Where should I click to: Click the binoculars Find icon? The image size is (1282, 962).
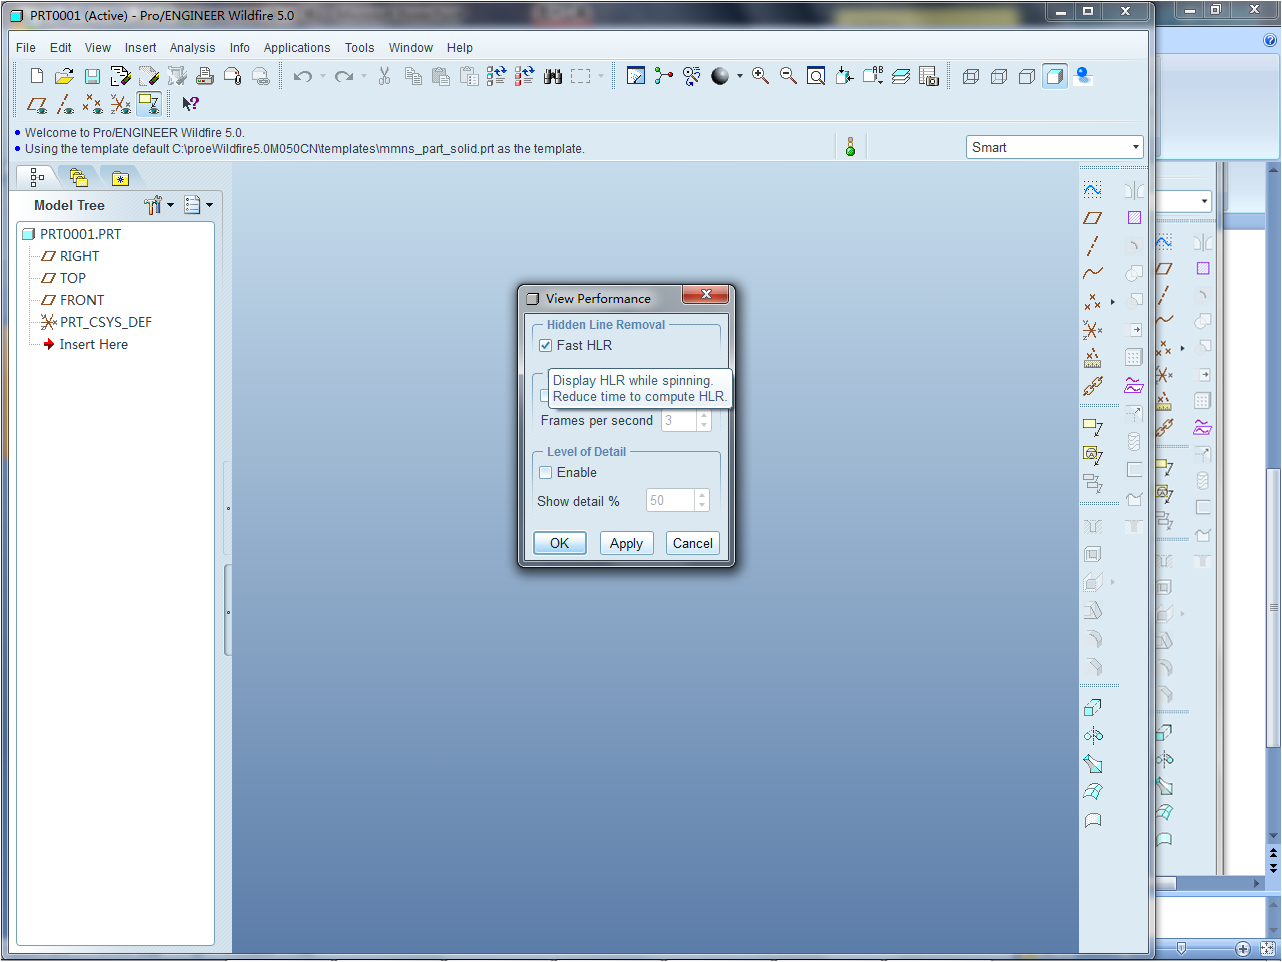[553, 76]
